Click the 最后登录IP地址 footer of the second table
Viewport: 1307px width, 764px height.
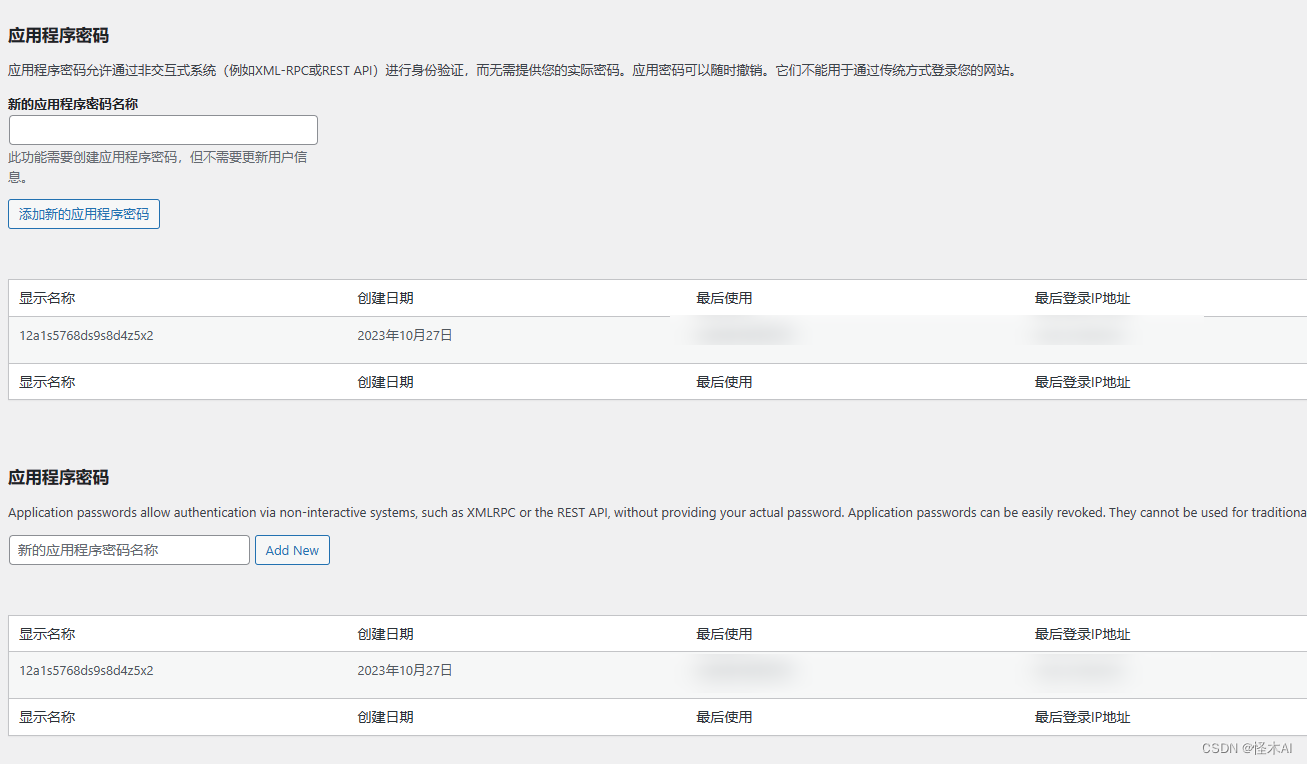tap(1082, 717)
